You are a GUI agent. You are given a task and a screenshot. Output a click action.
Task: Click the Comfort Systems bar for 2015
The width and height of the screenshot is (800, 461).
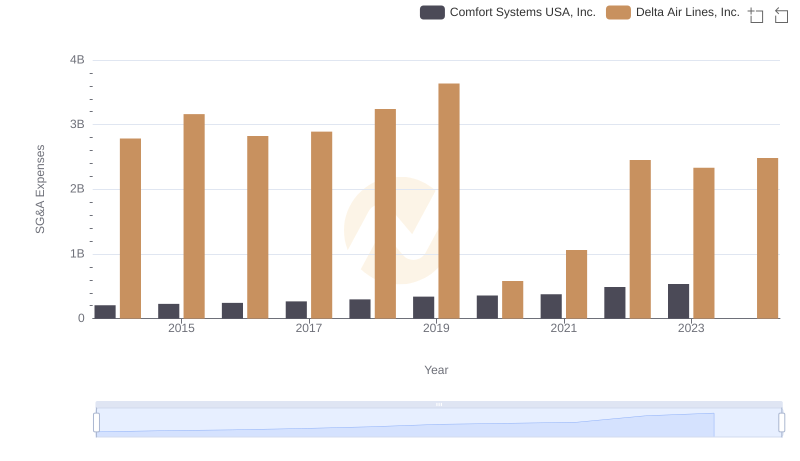tap(168, 311)
